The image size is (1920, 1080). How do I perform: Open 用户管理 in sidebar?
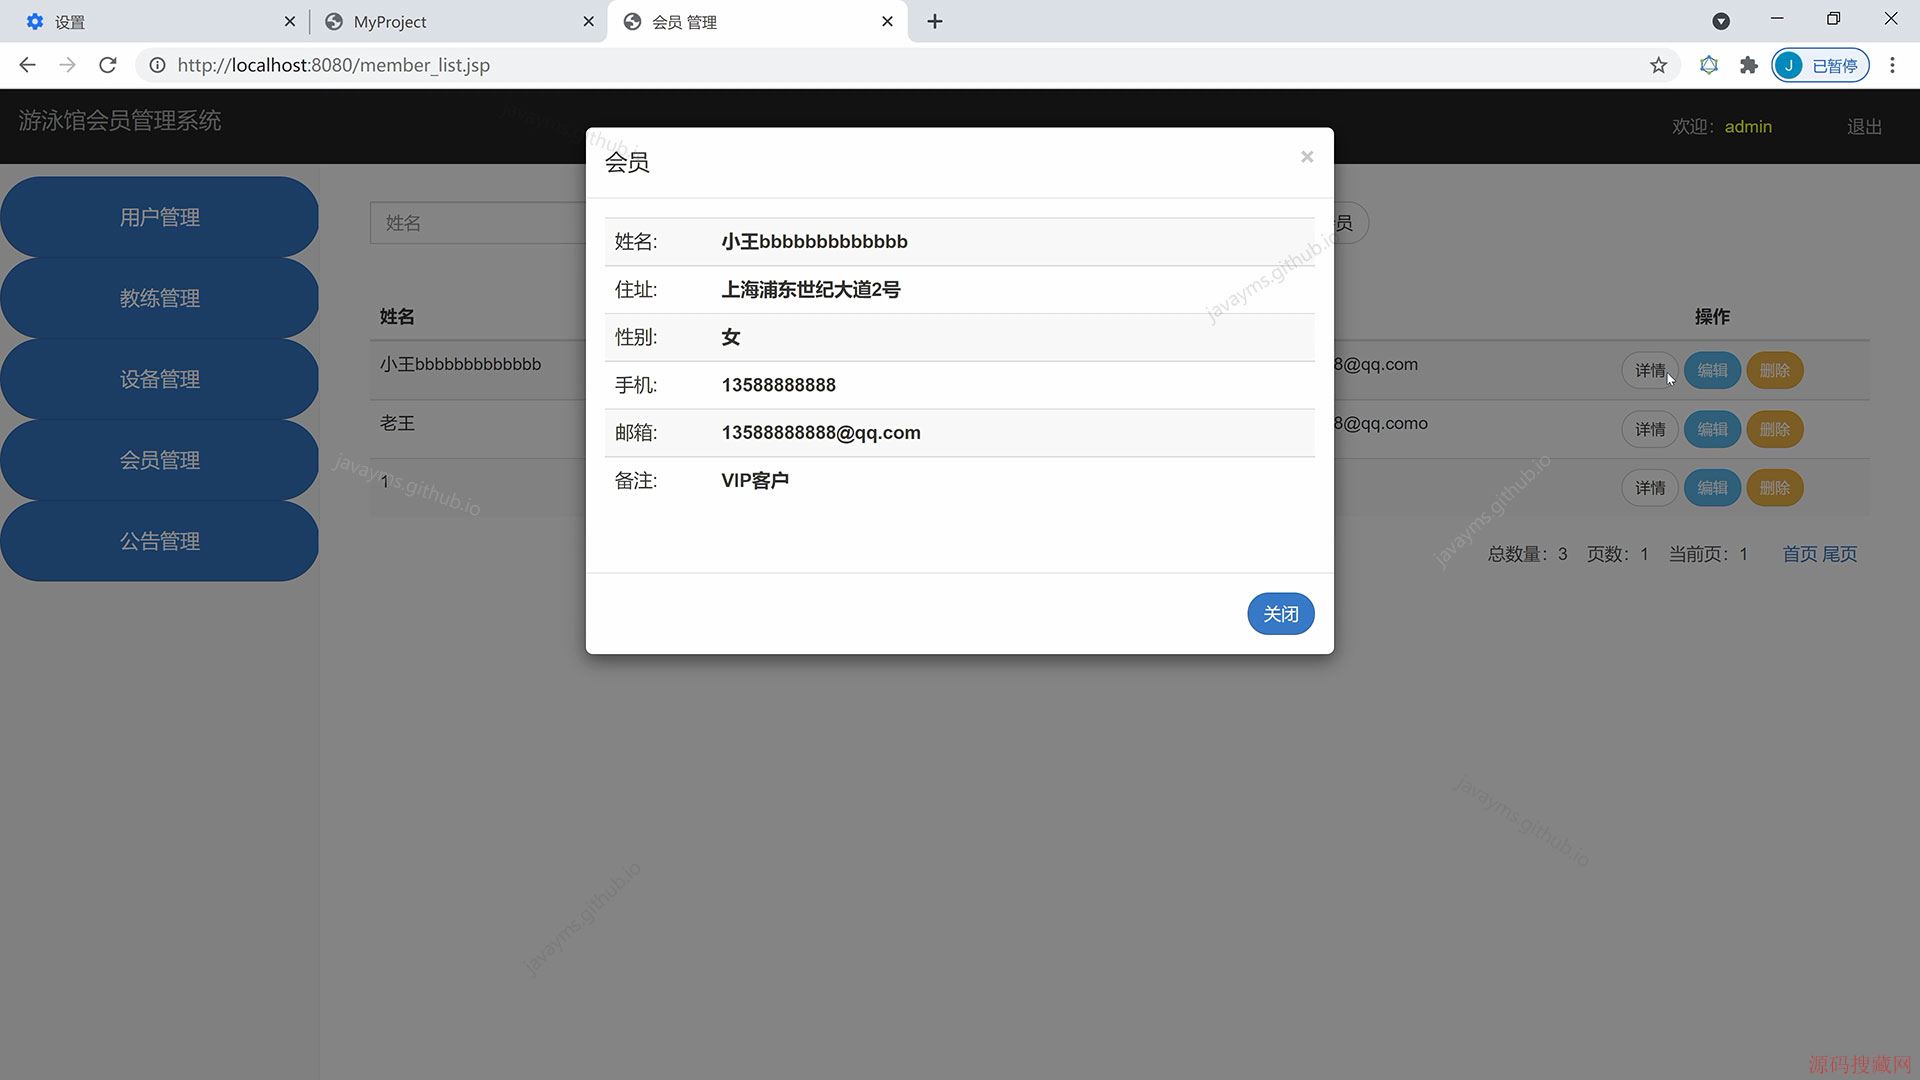[160, 218]
